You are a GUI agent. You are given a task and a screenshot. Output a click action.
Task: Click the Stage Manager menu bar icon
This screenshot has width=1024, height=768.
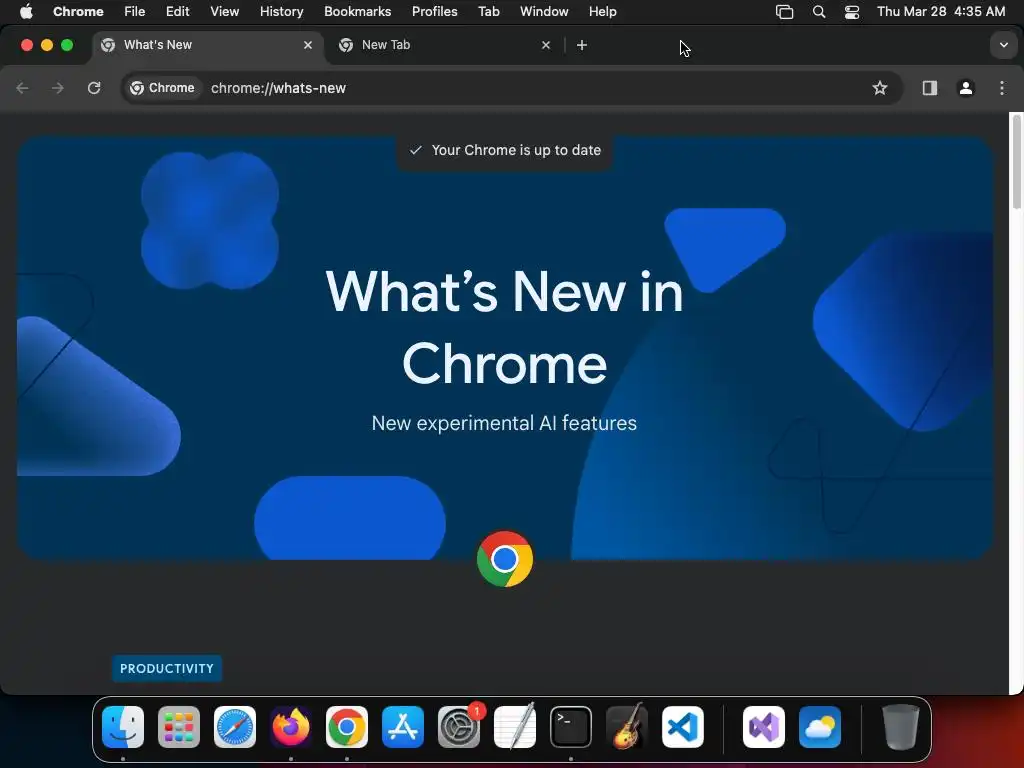pos(784,11)
